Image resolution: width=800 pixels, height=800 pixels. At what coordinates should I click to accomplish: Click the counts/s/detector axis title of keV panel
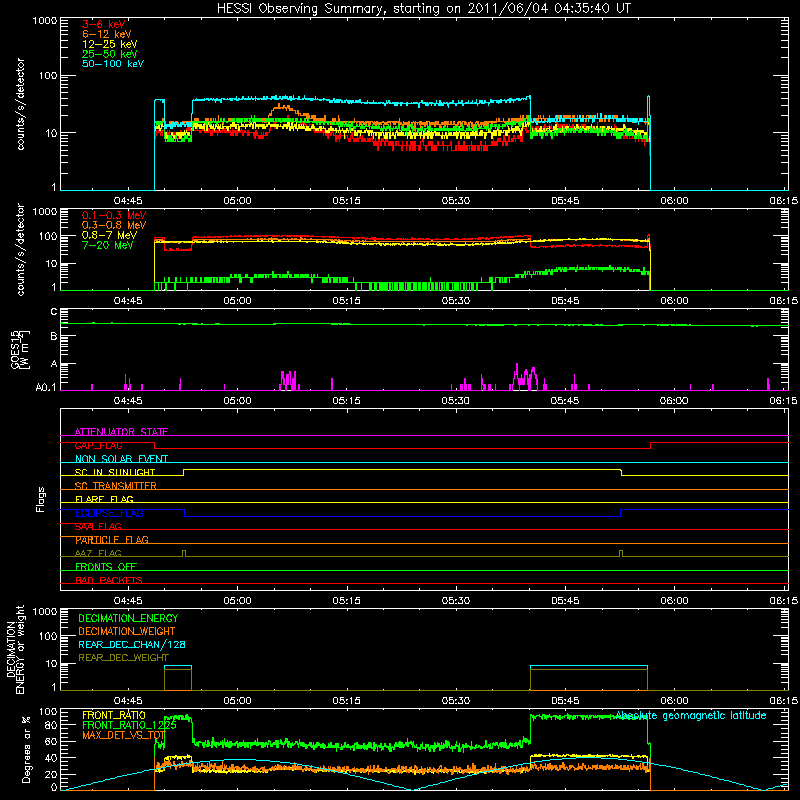tap(20, 104)
